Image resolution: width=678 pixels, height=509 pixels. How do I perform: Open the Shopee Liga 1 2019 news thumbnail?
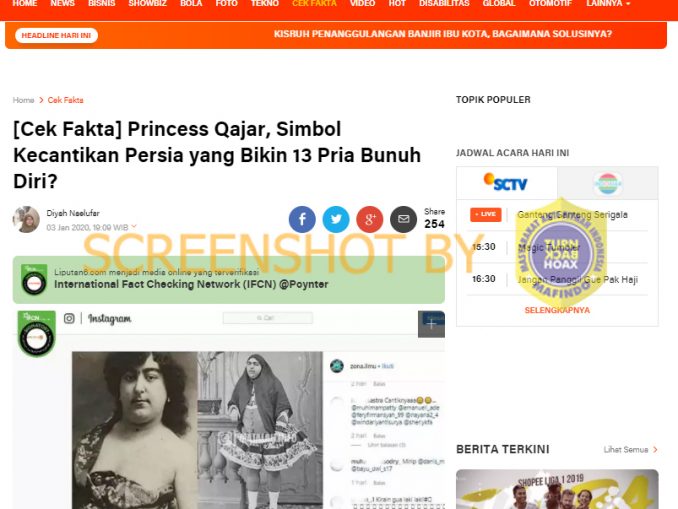557,489
